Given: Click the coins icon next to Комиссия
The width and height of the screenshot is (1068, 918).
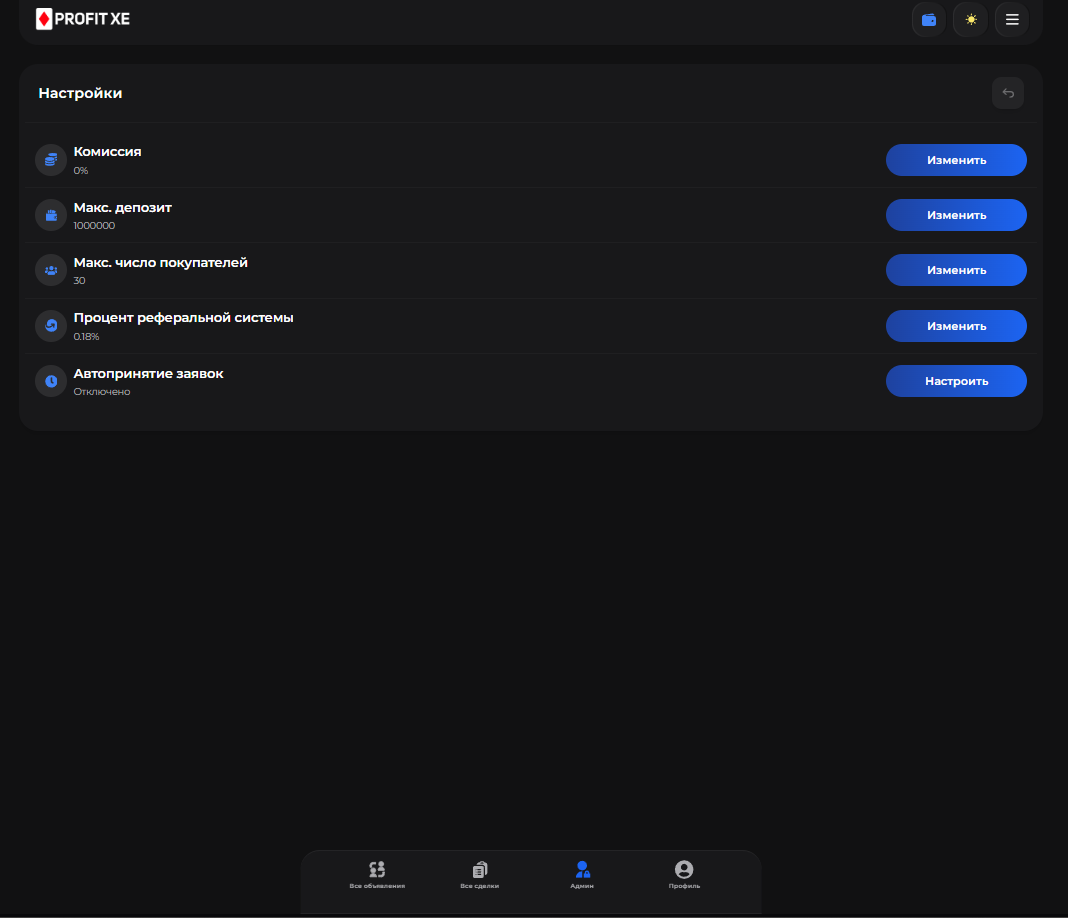Looking at the screenshot, I should 51,160.
